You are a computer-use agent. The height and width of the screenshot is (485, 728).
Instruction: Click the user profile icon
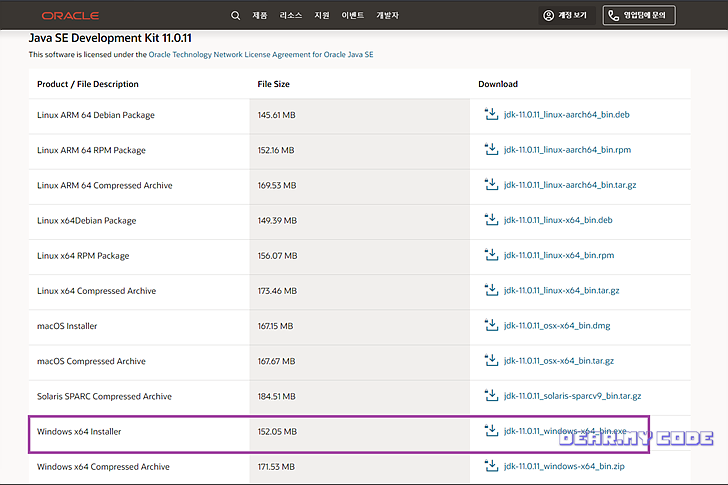pyautogui.click(x=548, y=15)
